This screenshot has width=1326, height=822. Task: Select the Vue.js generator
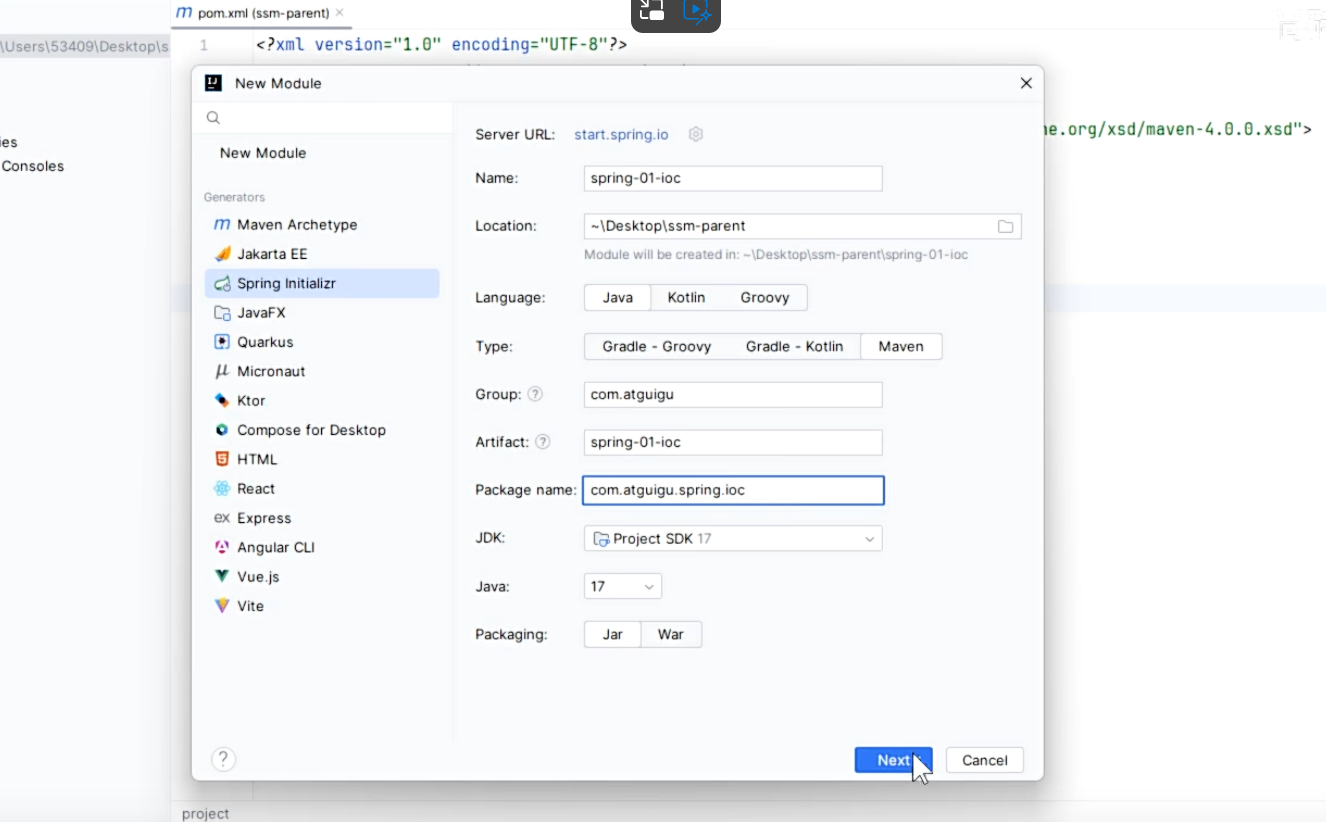(x=321, y=576)
